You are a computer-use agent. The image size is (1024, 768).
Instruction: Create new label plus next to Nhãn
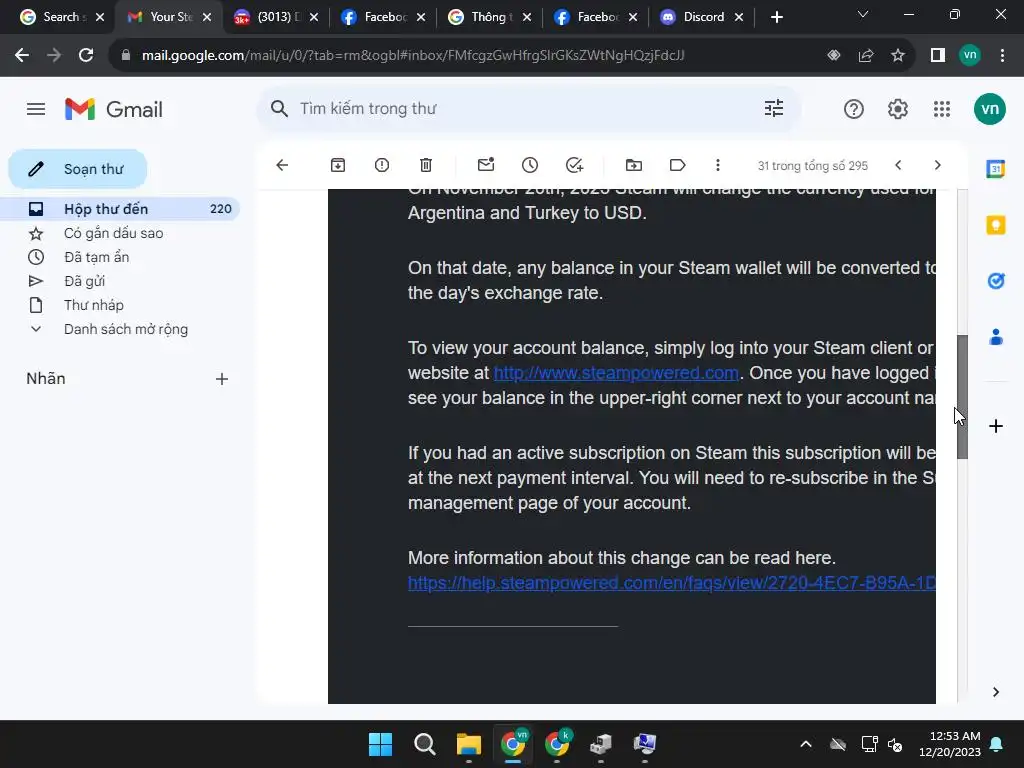(x=222, y=379)
